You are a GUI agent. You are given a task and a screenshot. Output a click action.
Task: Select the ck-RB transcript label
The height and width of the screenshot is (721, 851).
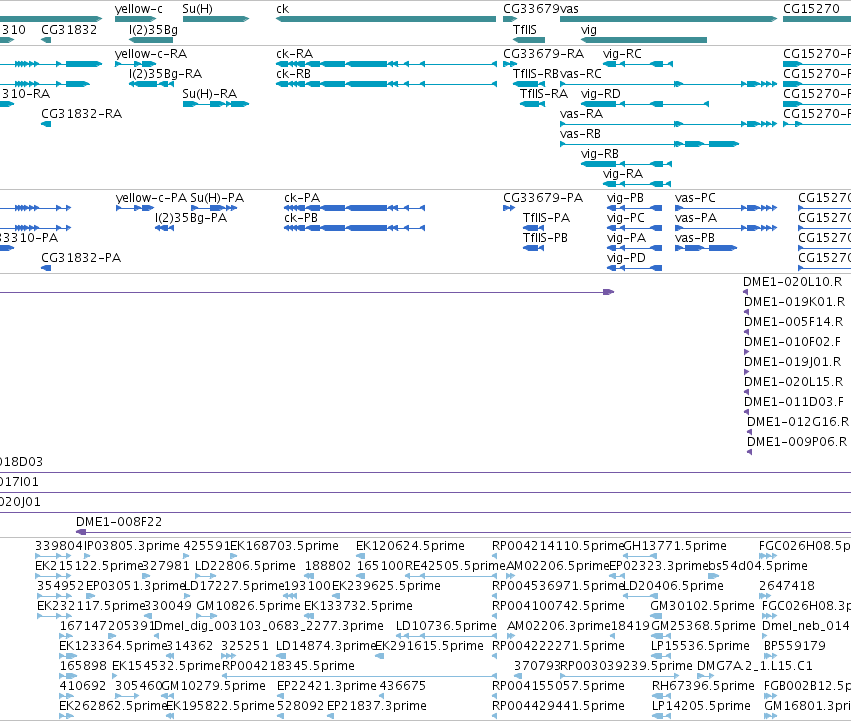[294, 73]
